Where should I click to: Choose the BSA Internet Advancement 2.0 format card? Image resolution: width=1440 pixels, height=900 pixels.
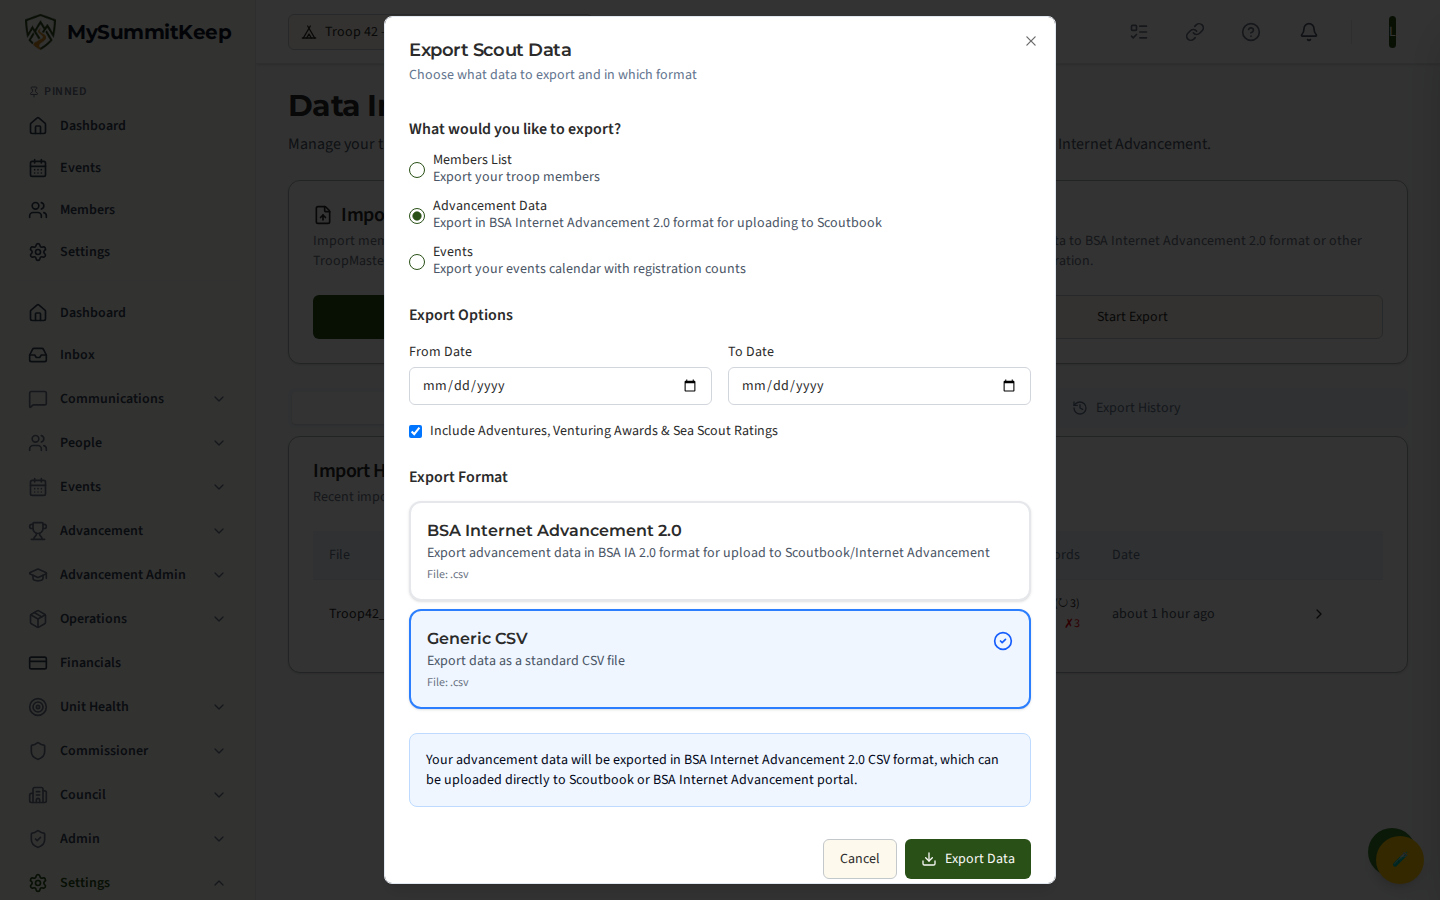tap(720, 551)
